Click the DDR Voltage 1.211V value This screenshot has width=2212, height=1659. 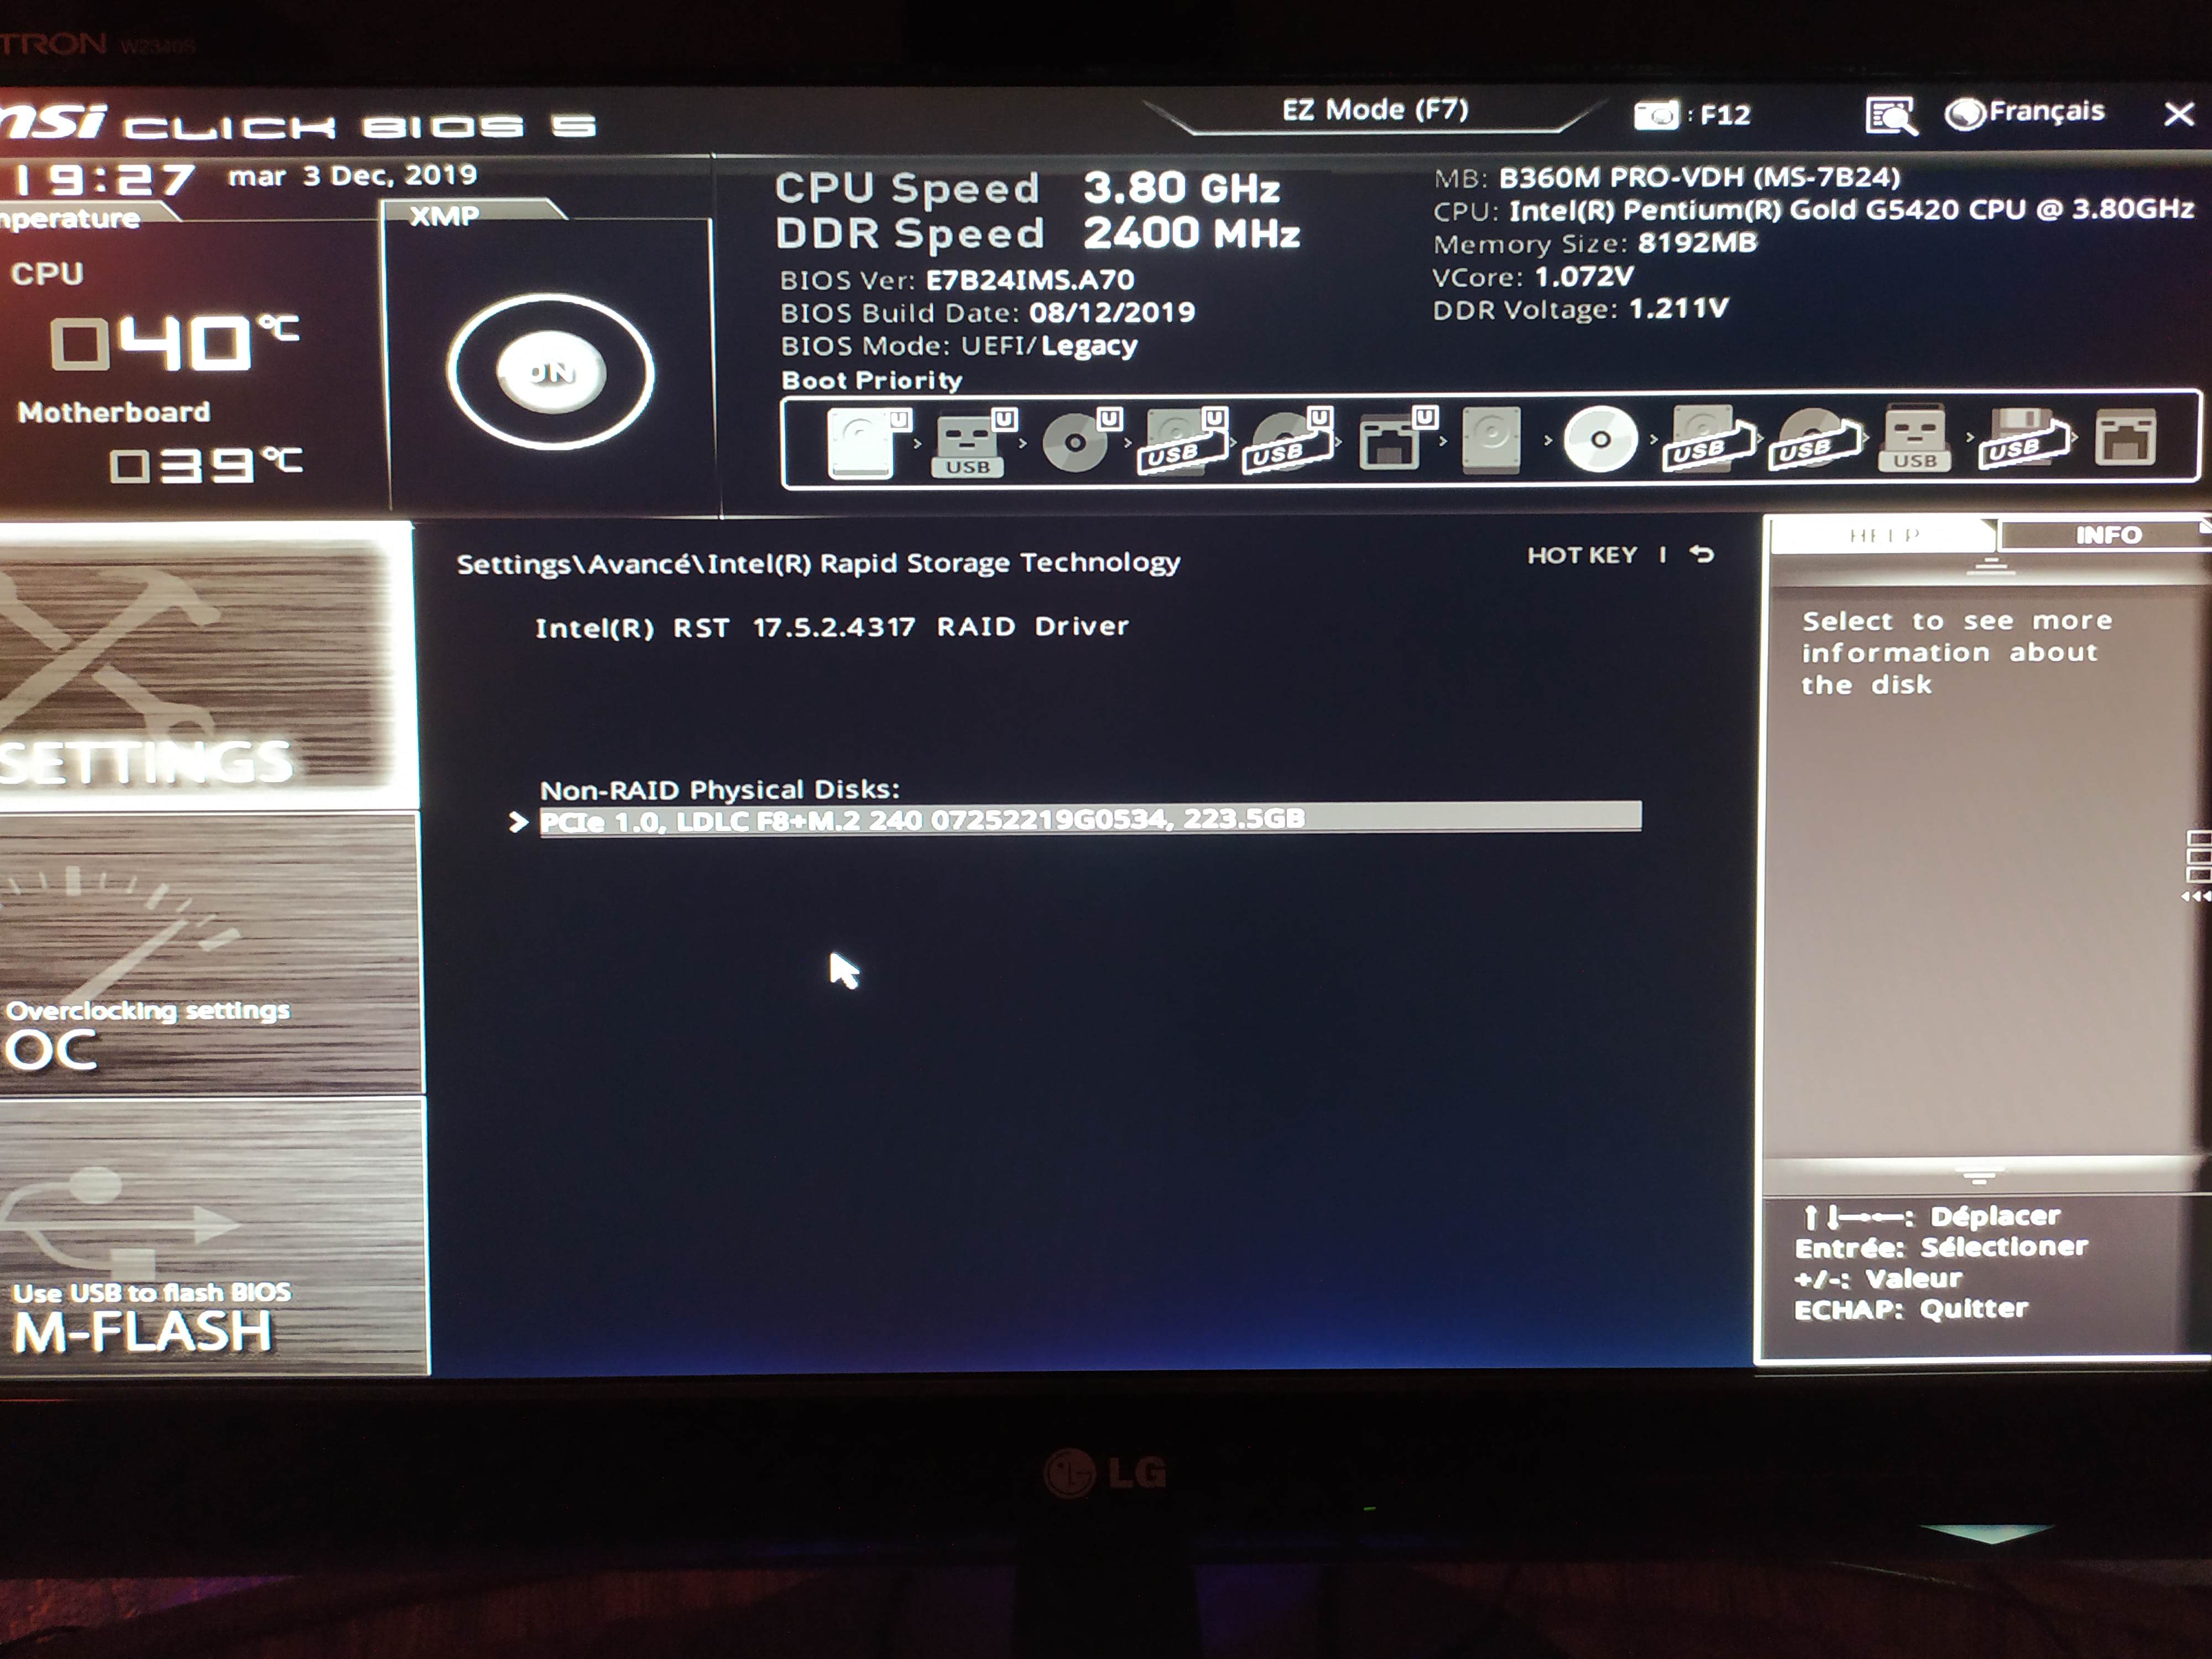pos(1678,309)
